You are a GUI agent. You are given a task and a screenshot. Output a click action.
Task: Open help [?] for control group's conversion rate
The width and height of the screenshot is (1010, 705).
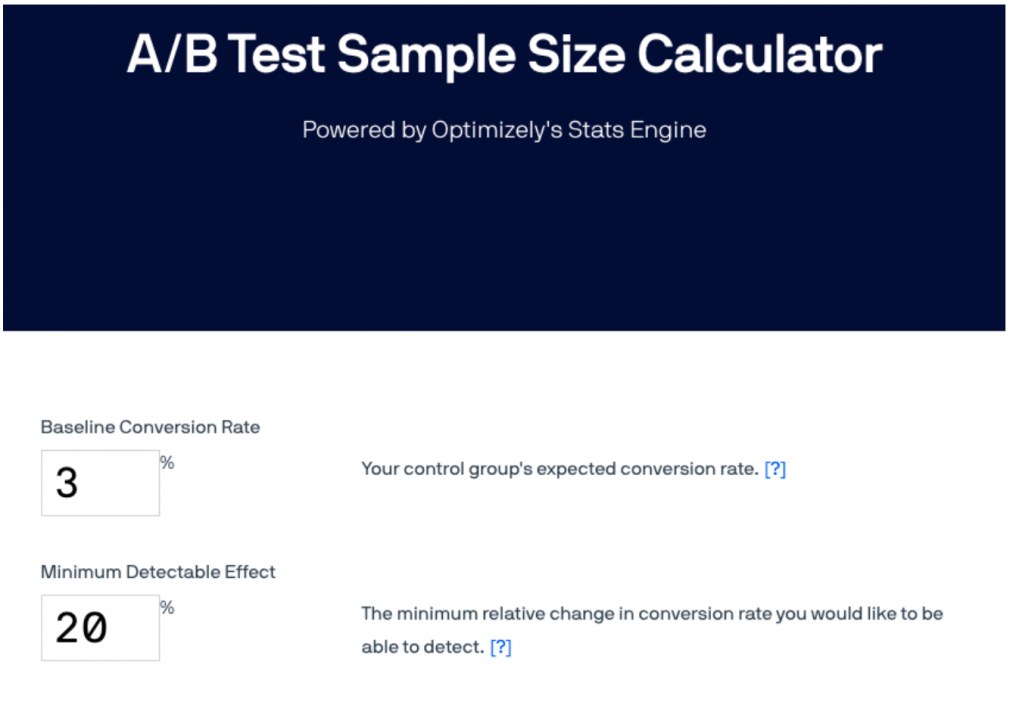point(775,469)
